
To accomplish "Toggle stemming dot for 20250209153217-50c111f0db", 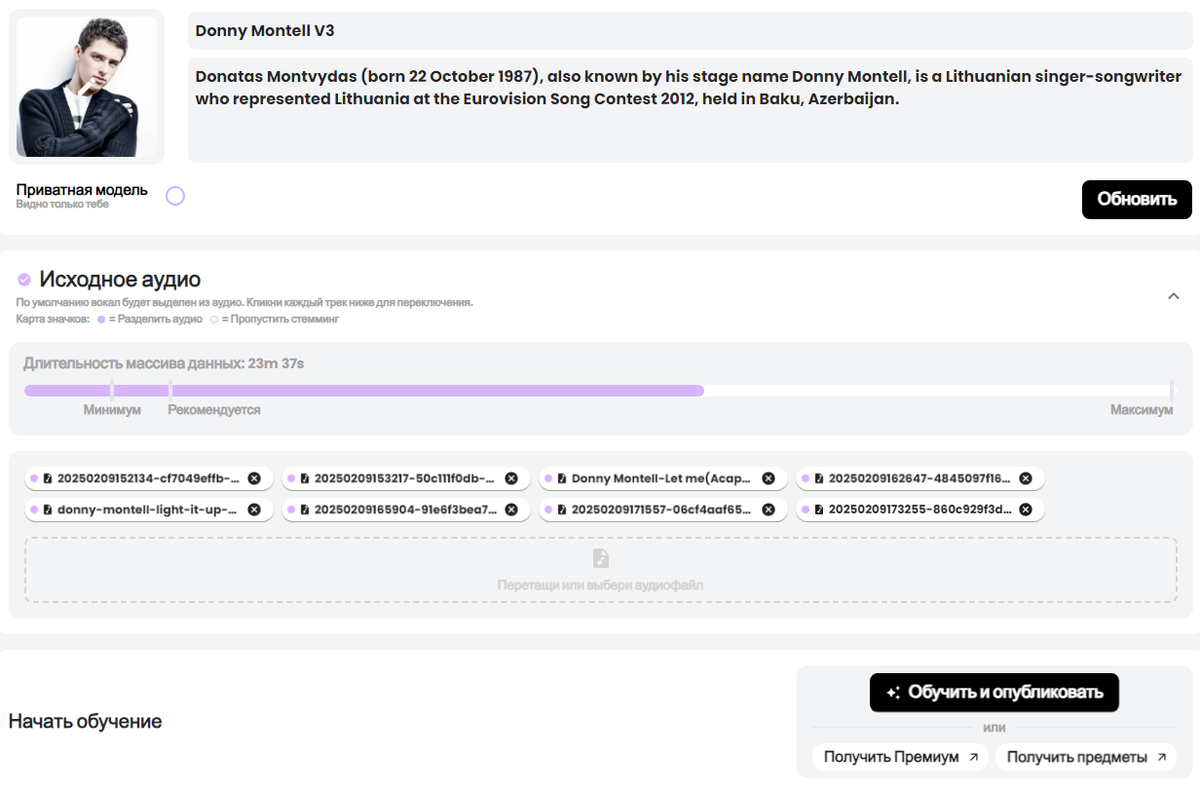I will [291, 479].
